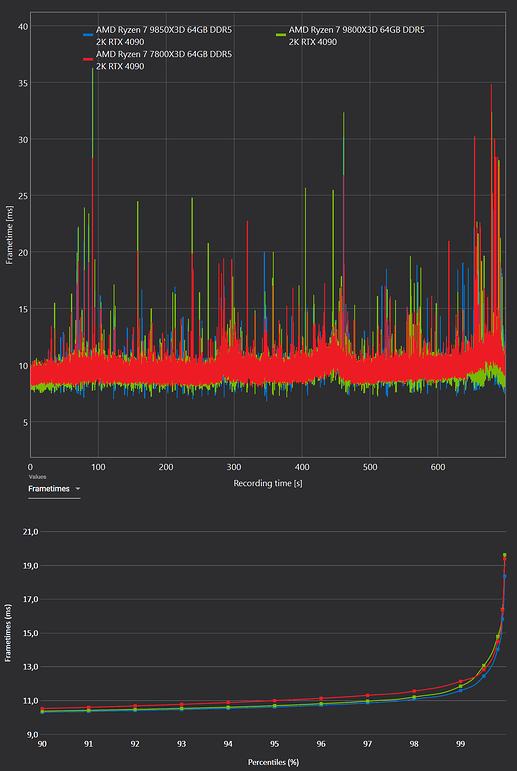Image resolution: width=517 pixels, height=771 pixels.
Task: Click the 'Frametimes (ms)' percentile axis label
Action: 8,633
